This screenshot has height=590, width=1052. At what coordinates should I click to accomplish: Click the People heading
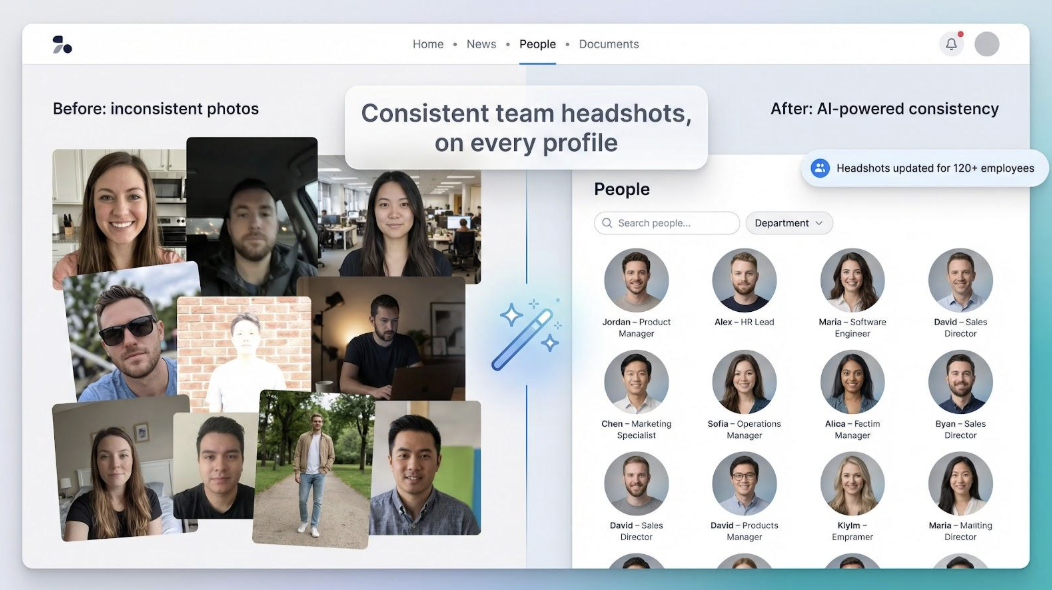pos(621,189)
